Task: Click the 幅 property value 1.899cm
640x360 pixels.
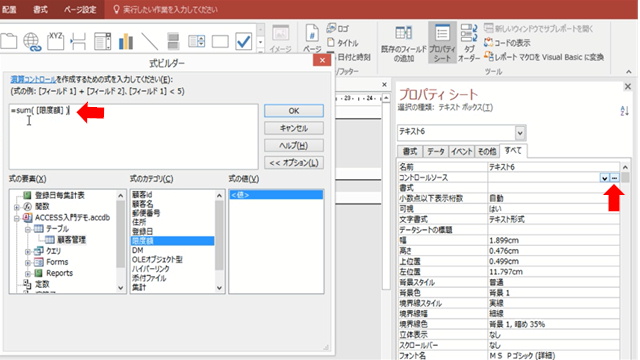Action: (x=553, y=240)
